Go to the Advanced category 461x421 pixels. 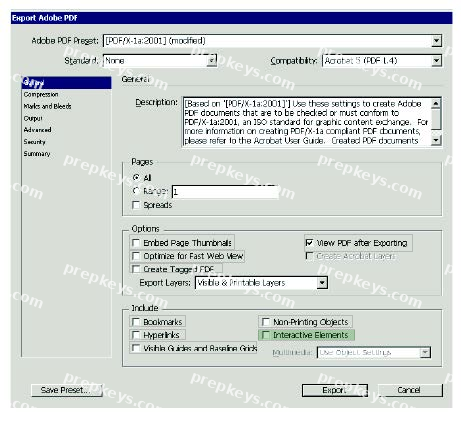pos(37,130)
